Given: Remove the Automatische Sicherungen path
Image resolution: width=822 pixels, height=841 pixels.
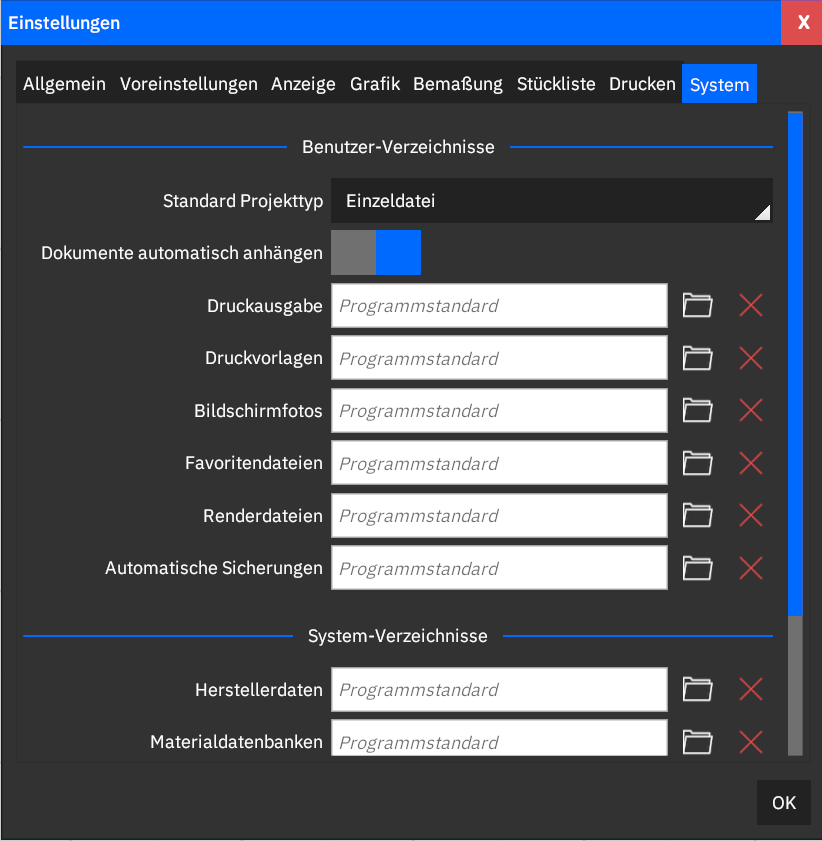Looking at the screenshot, I should pyautogui.click(x=751, y=569).
